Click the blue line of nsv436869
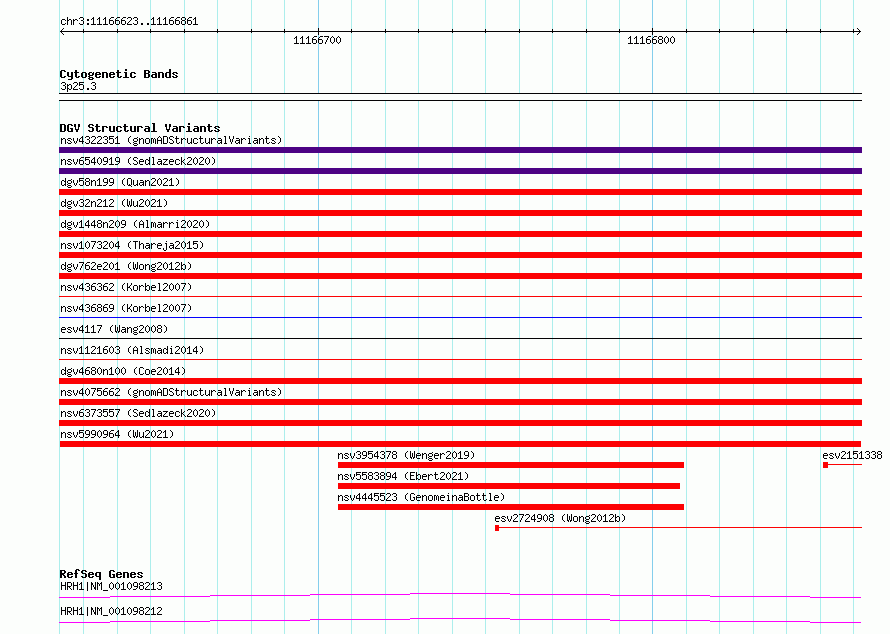The width and height of the screenshot is (890, 634). point(460,317)
